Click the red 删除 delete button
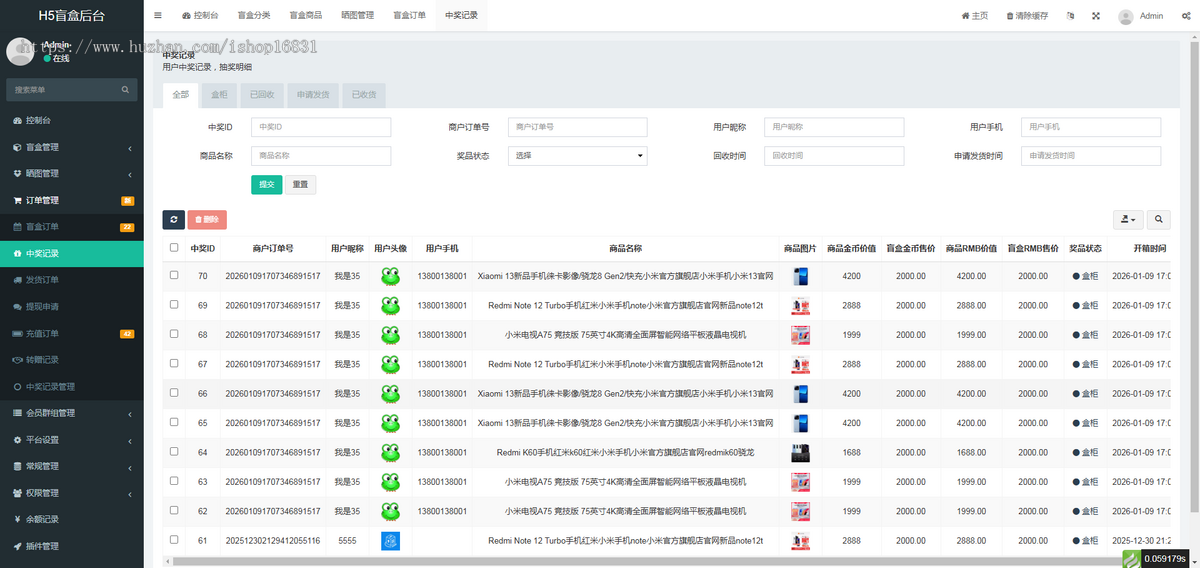The height and width of the screenshot is (568, 1200). [x=207, y=219]
